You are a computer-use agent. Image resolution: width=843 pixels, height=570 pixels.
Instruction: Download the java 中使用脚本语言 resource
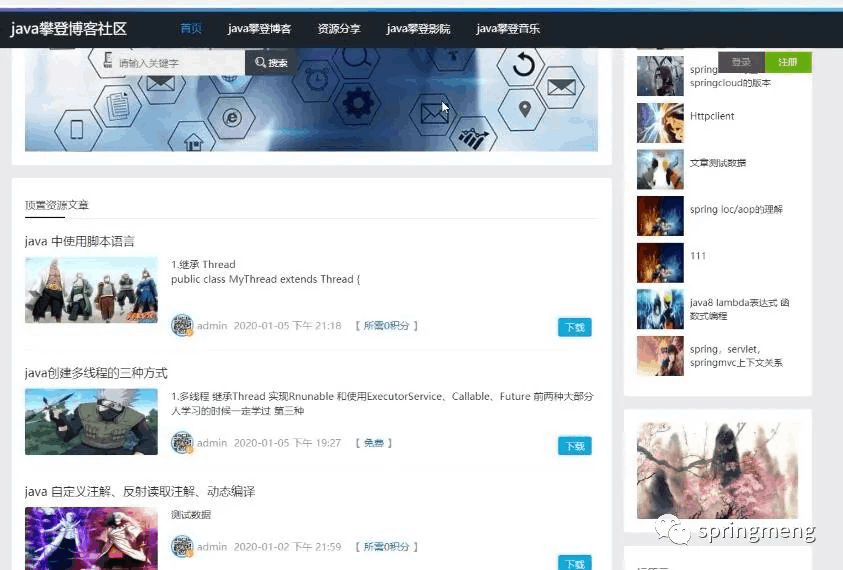point(575,327)
